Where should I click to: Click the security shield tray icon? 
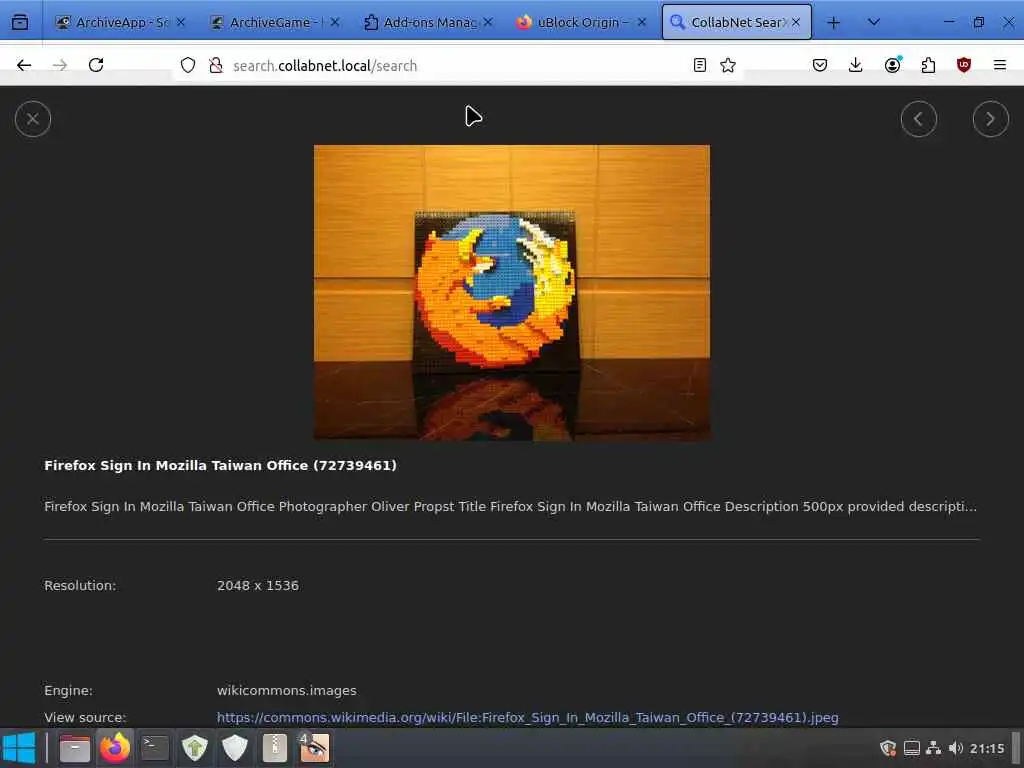click(888, 748)
